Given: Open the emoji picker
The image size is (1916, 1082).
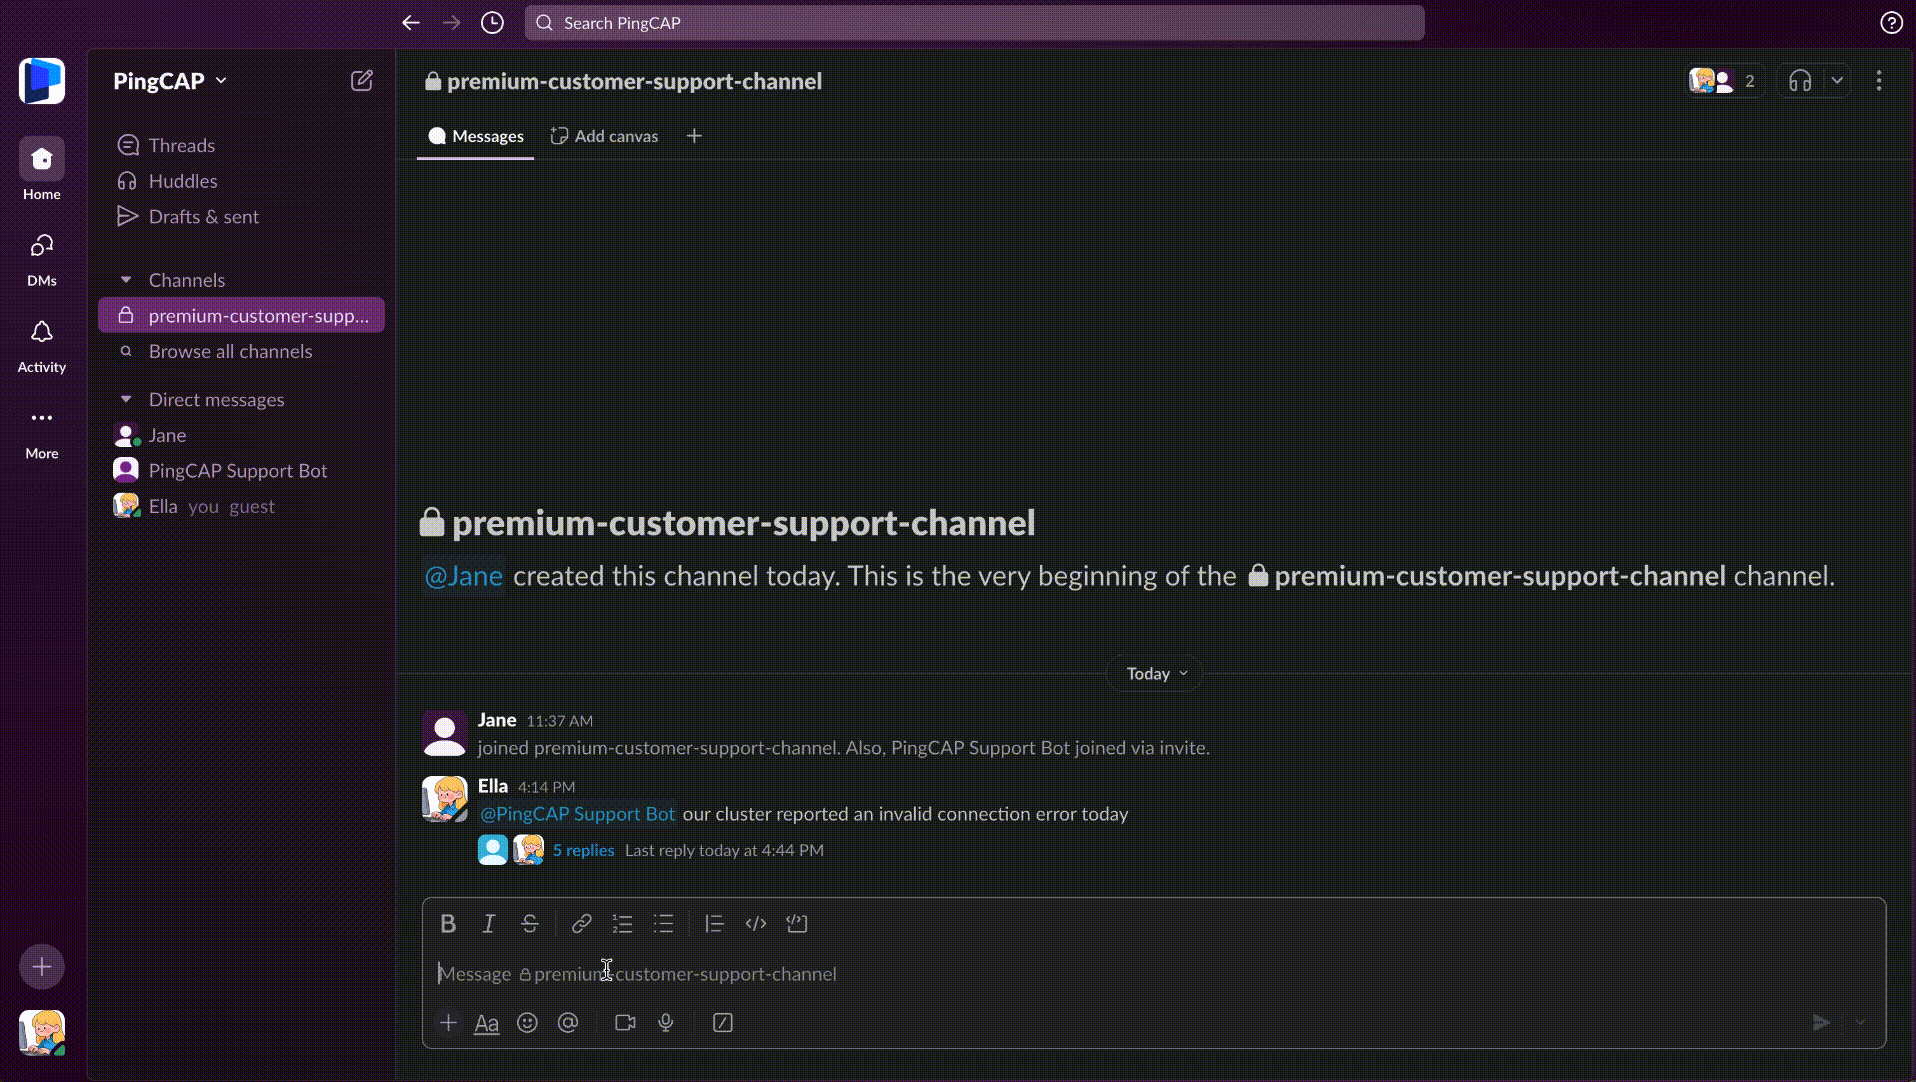Looking at the screenshot, I should 527,1023.
